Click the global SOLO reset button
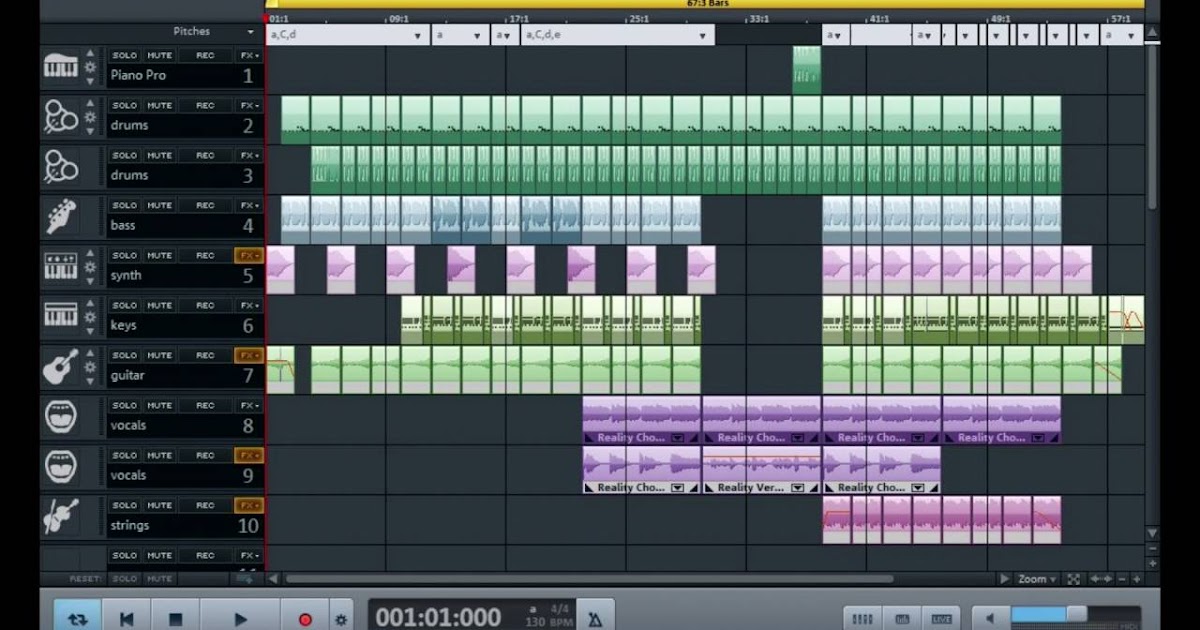The image size is (1200, 630). click(x=125, y=579)
